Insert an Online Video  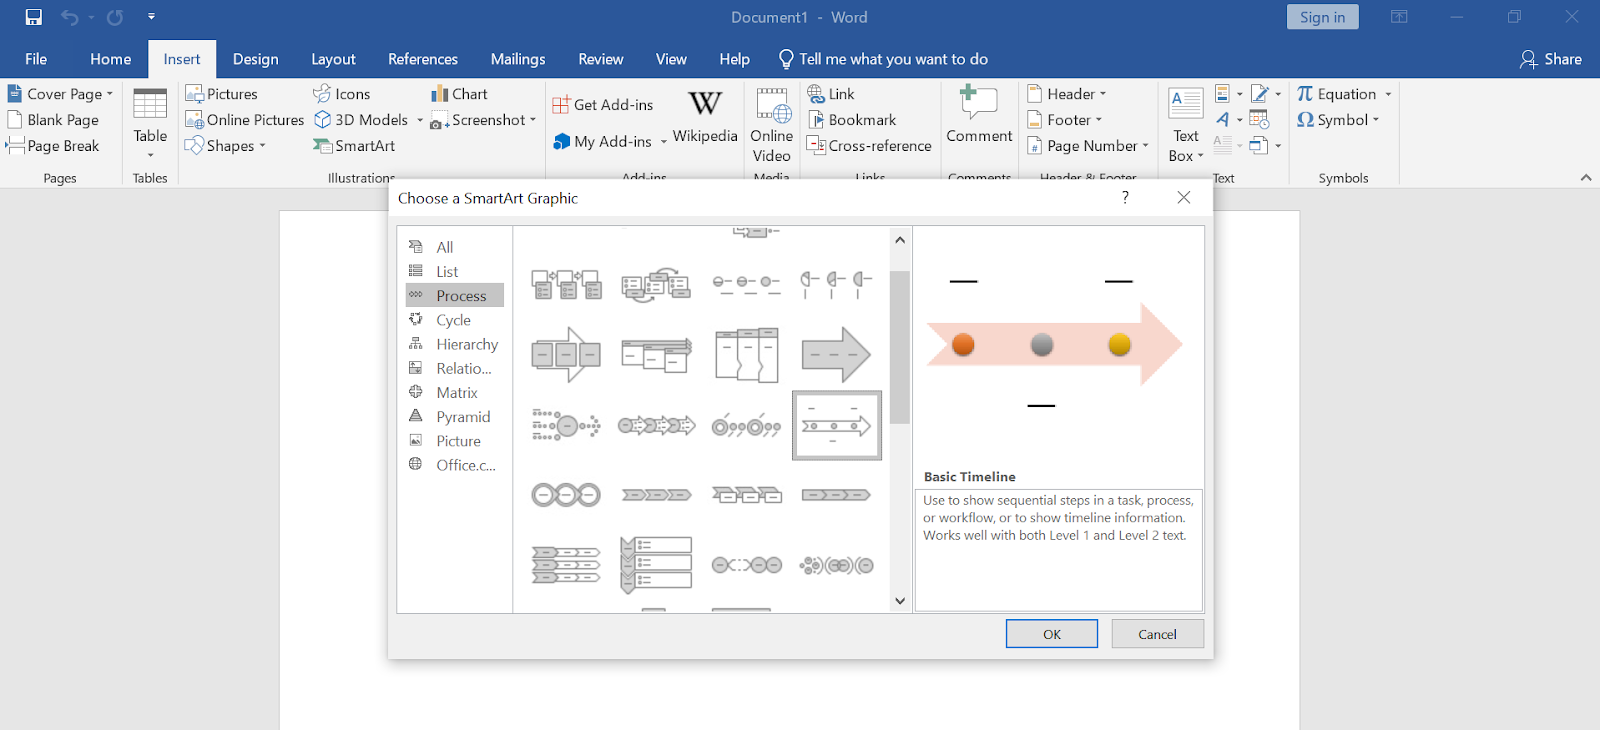[x=771, y=126]
